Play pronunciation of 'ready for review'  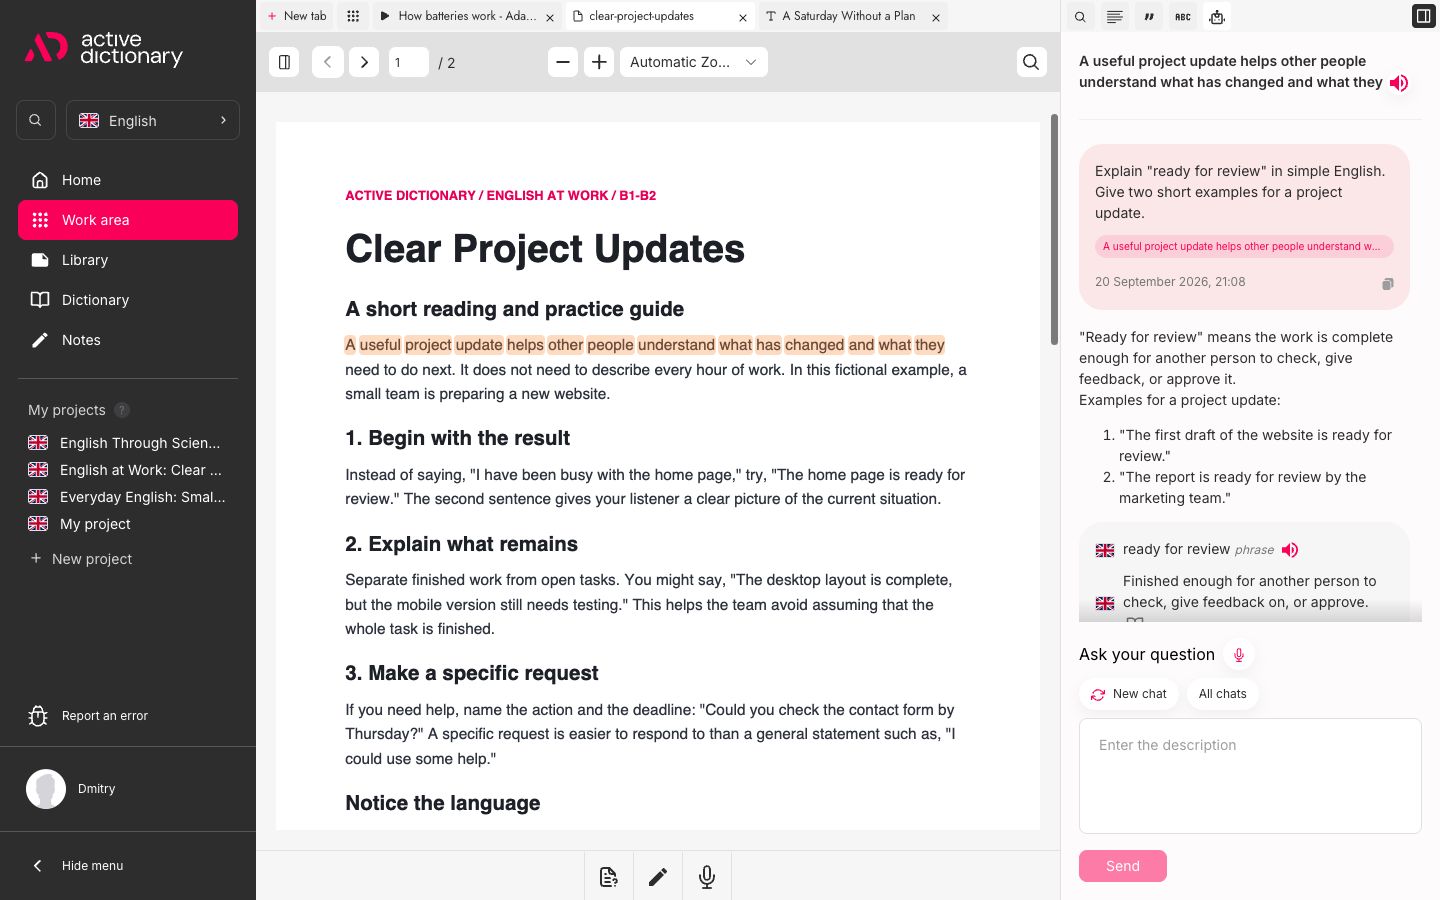1290,550
